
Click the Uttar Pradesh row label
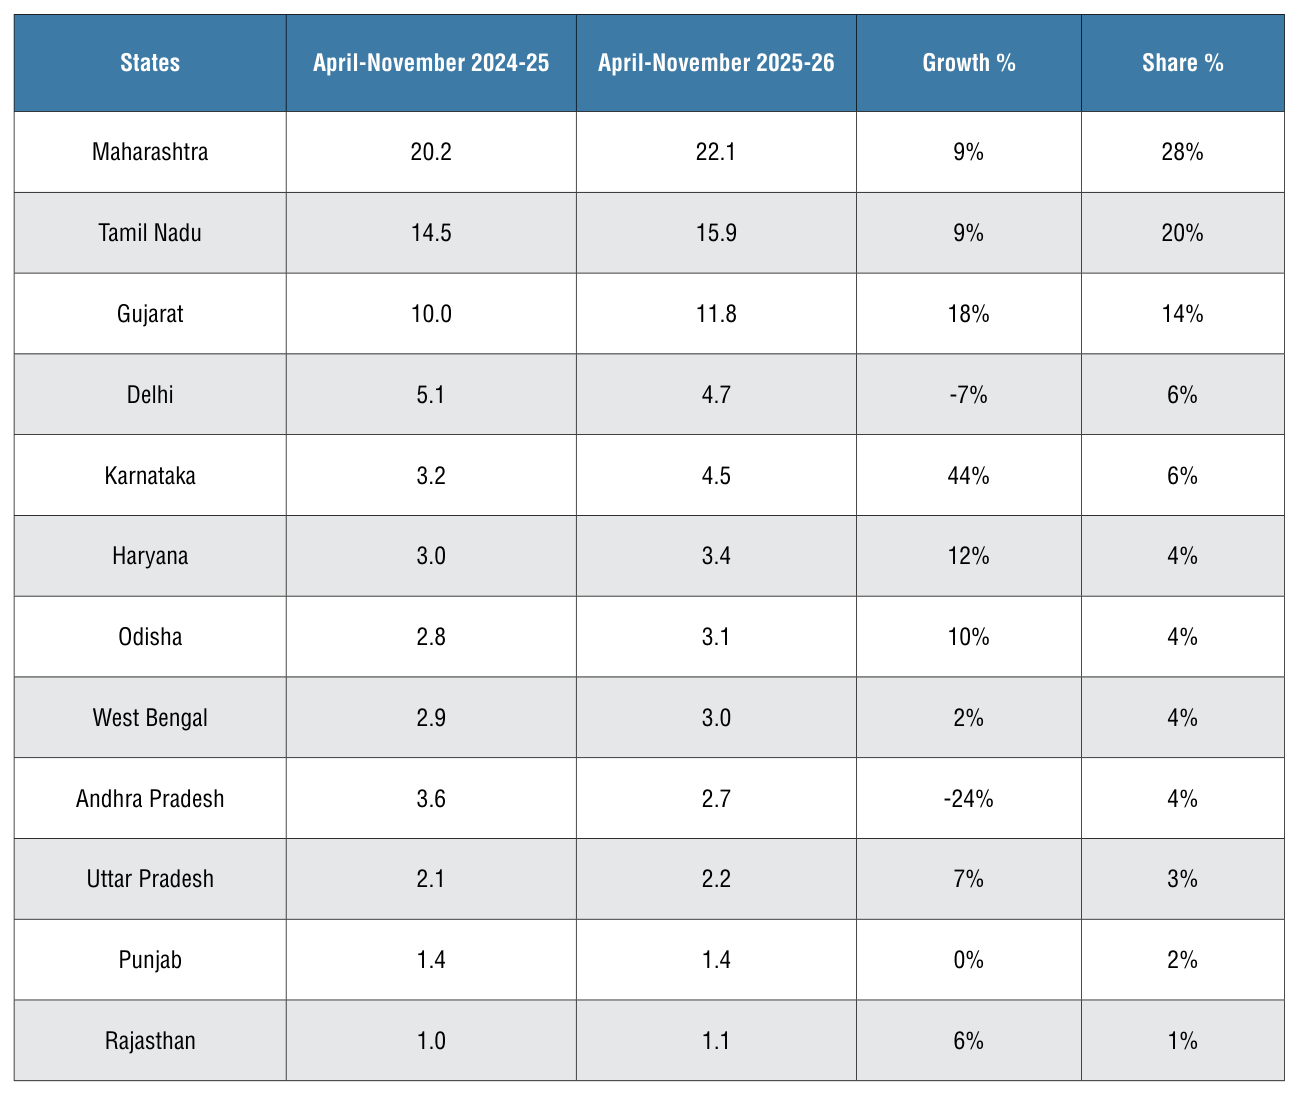[150, 879]
